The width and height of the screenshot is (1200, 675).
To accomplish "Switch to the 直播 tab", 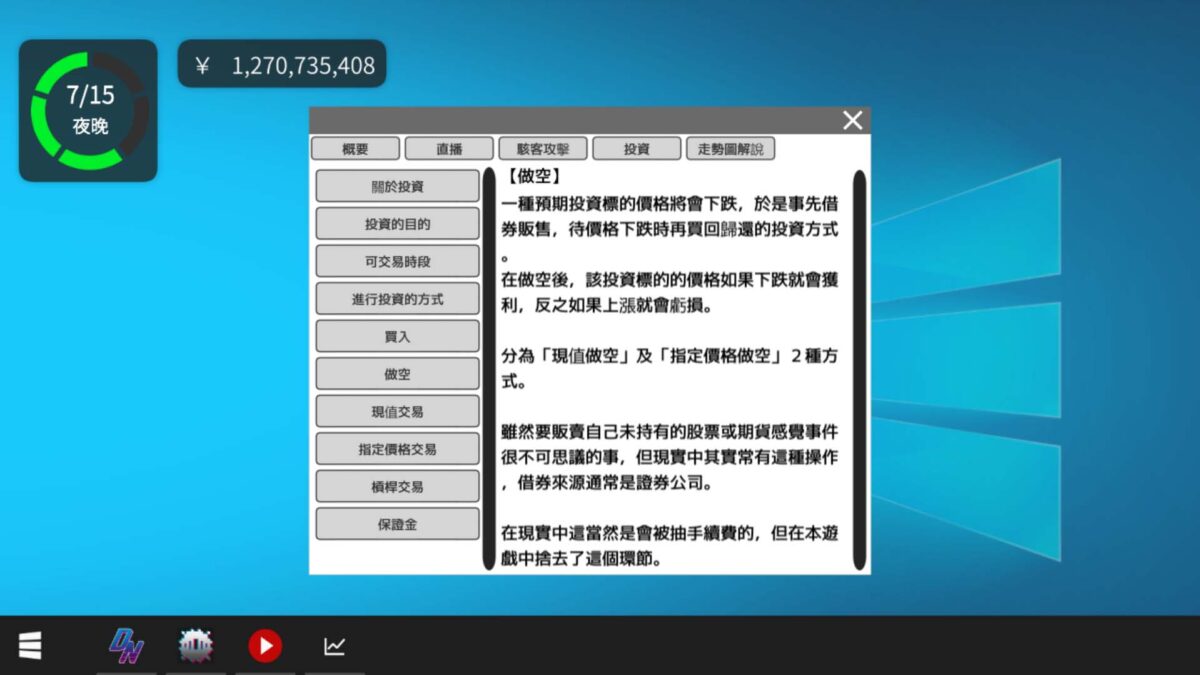I will 449,149.
